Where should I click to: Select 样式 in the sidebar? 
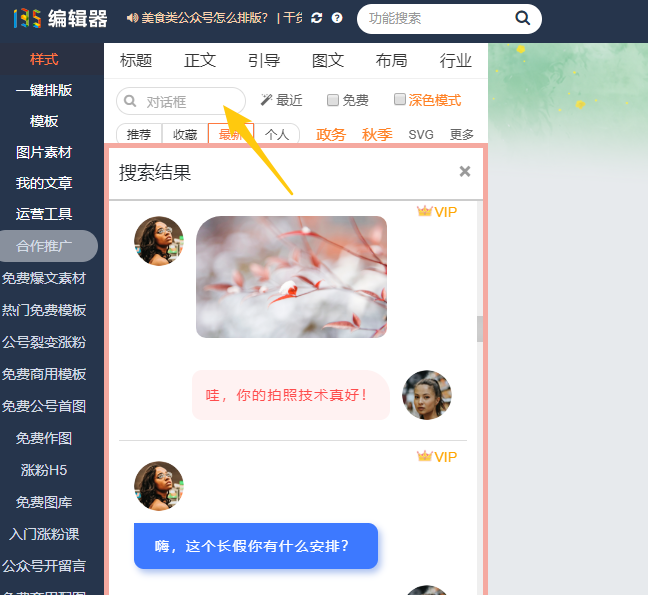(44, 59)
